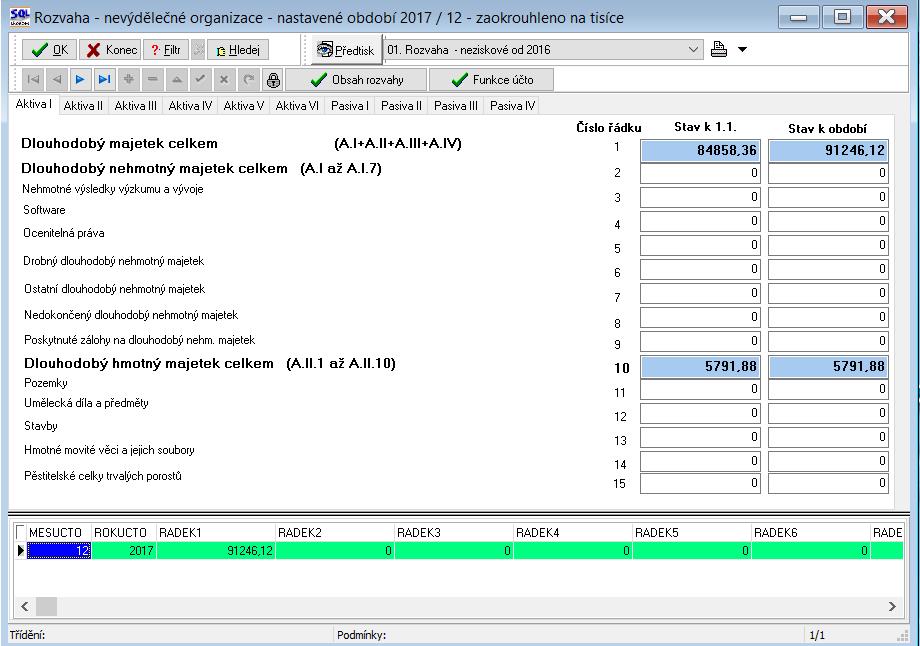Click row 1 'Stav k období' field 91246,12
This screenshot has height=646, width=920.
pyautogui.click(x=828, y=151)
